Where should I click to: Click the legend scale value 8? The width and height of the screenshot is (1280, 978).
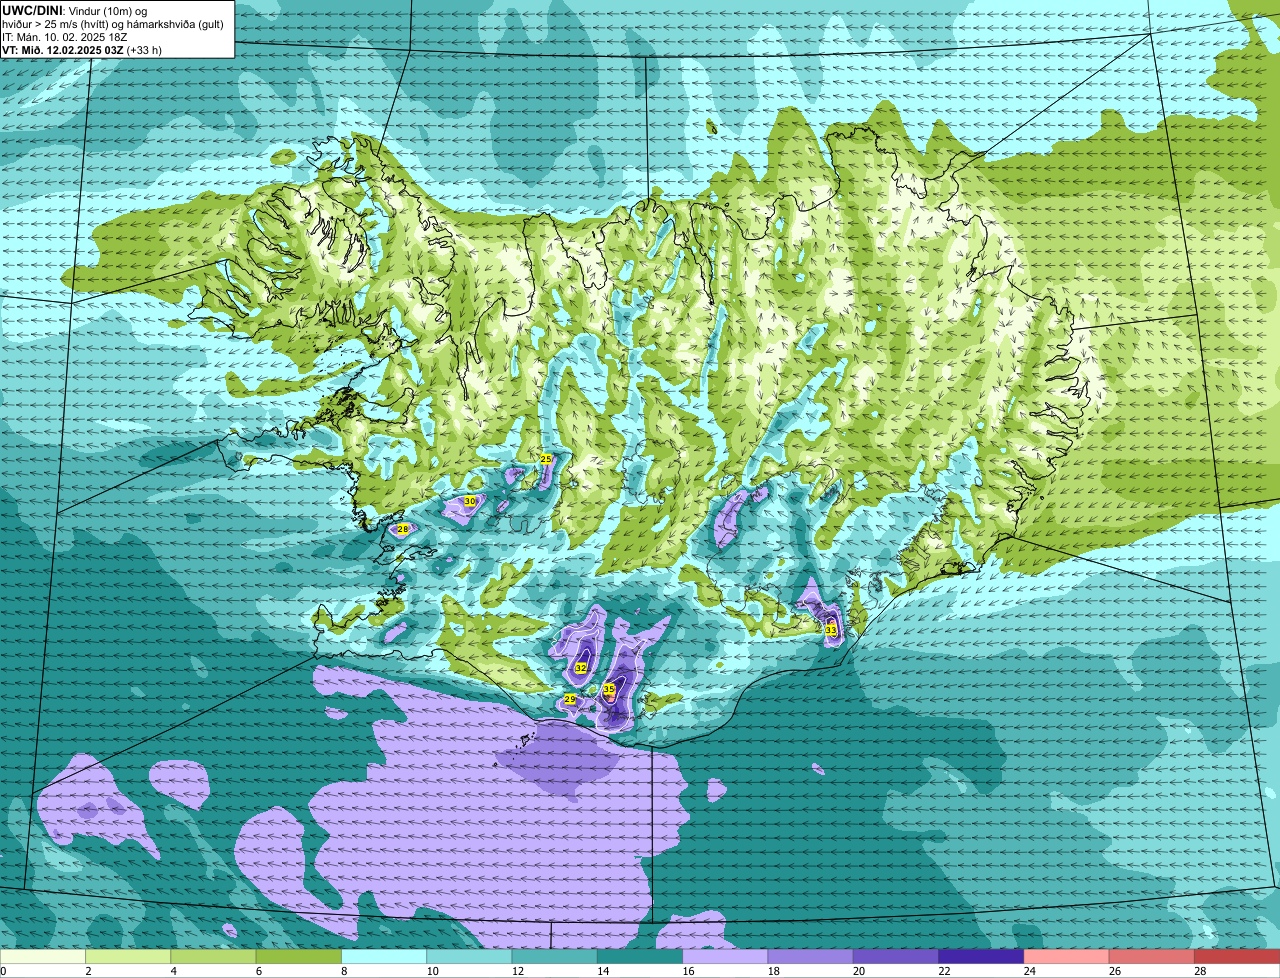(x=344, y=971)
